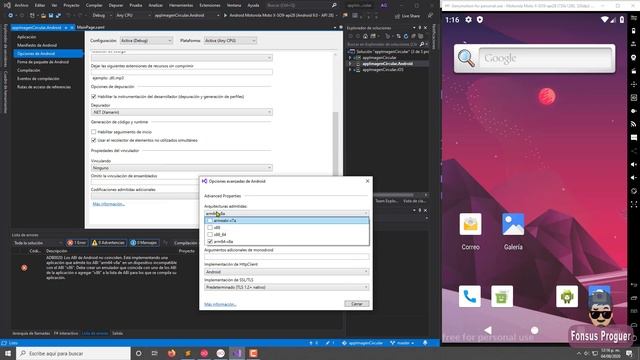This screenshot has height=360, width=640.
Task: Open the Proyecto menu
Action: (x=71, y=5)
